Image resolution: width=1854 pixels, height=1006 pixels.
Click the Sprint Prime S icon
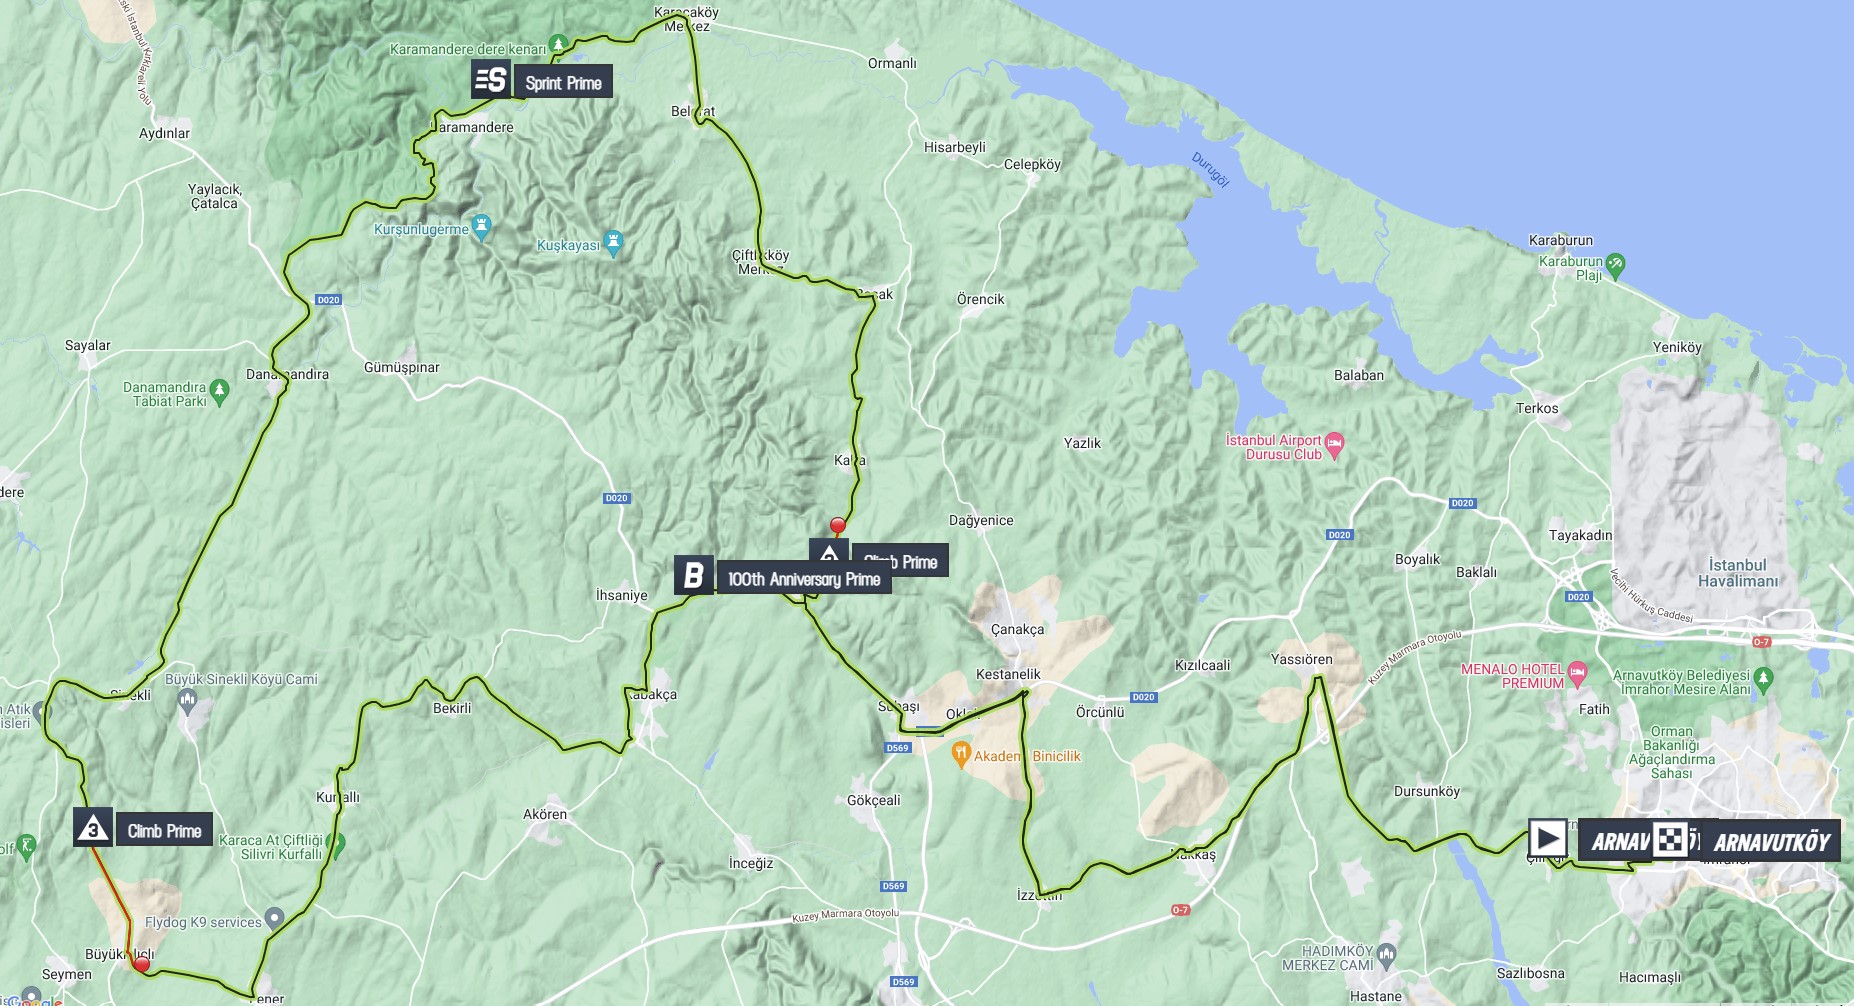491,79
